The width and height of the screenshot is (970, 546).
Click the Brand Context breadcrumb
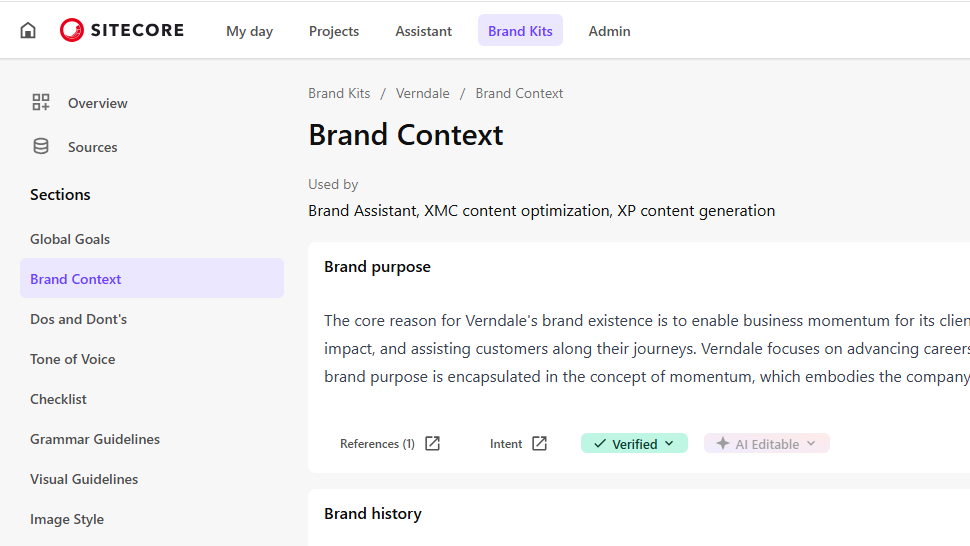(x=519, y=93)
